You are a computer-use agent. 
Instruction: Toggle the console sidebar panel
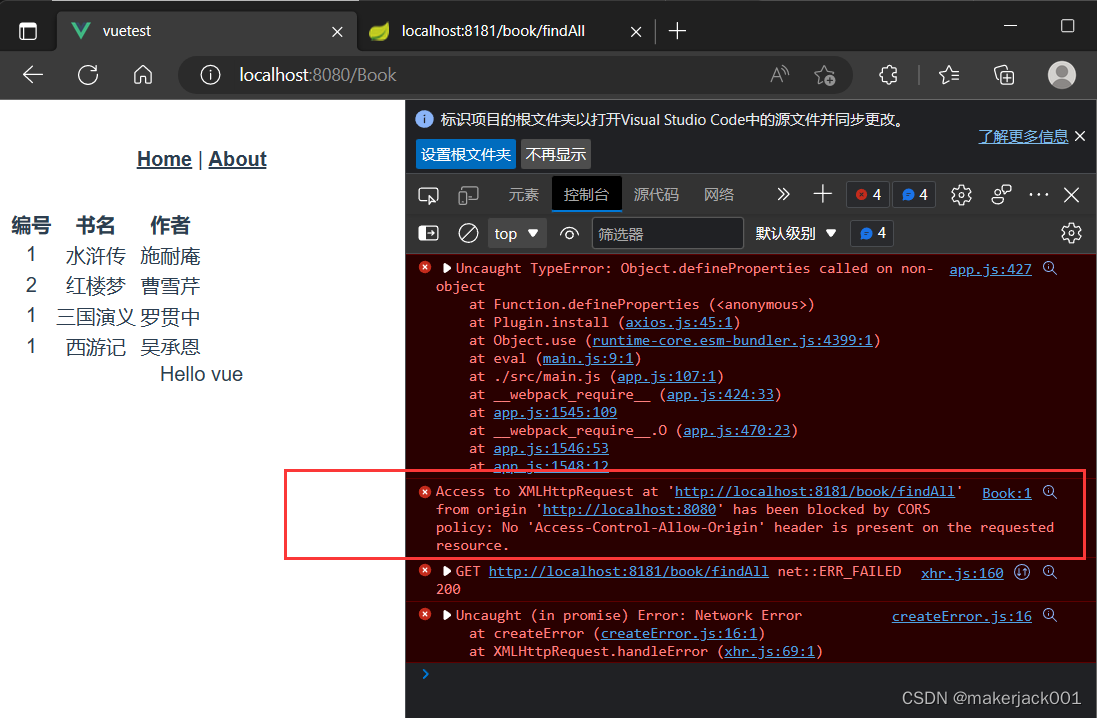click(428, 233)
